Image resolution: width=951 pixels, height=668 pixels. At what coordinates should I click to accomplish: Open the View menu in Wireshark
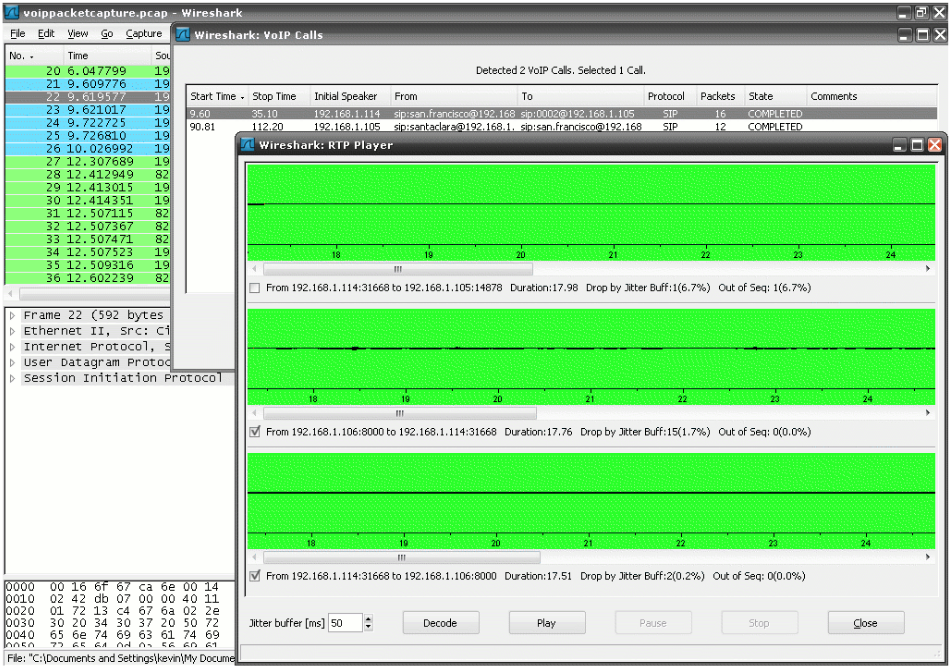coord(78,33)
